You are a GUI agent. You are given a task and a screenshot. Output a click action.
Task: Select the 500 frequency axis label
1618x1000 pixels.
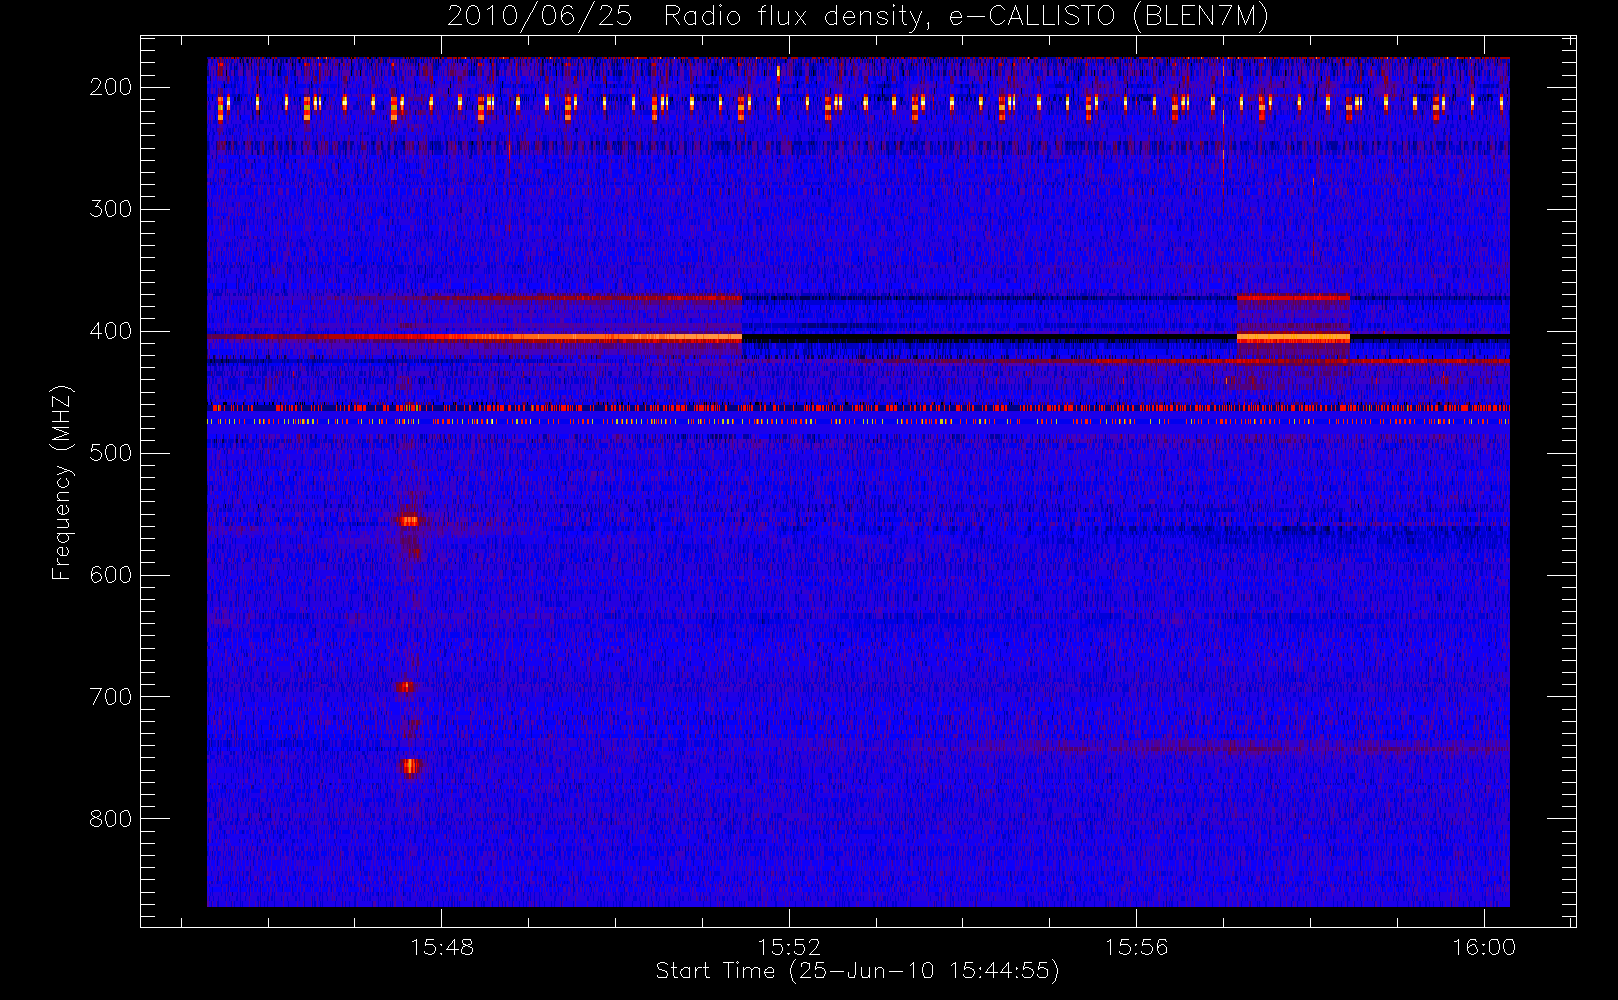coord(110,453)
